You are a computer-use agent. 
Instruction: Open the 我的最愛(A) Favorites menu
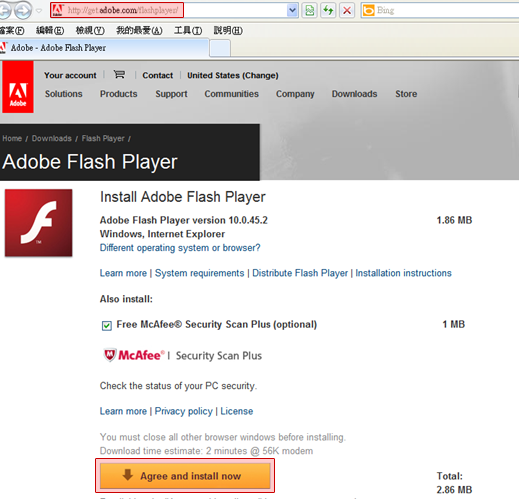pos(139,31)
